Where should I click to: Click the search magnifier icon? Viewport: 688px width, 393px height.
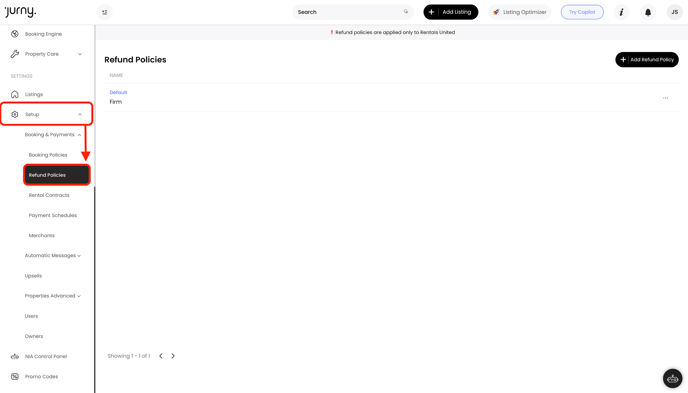click(406, 12)
